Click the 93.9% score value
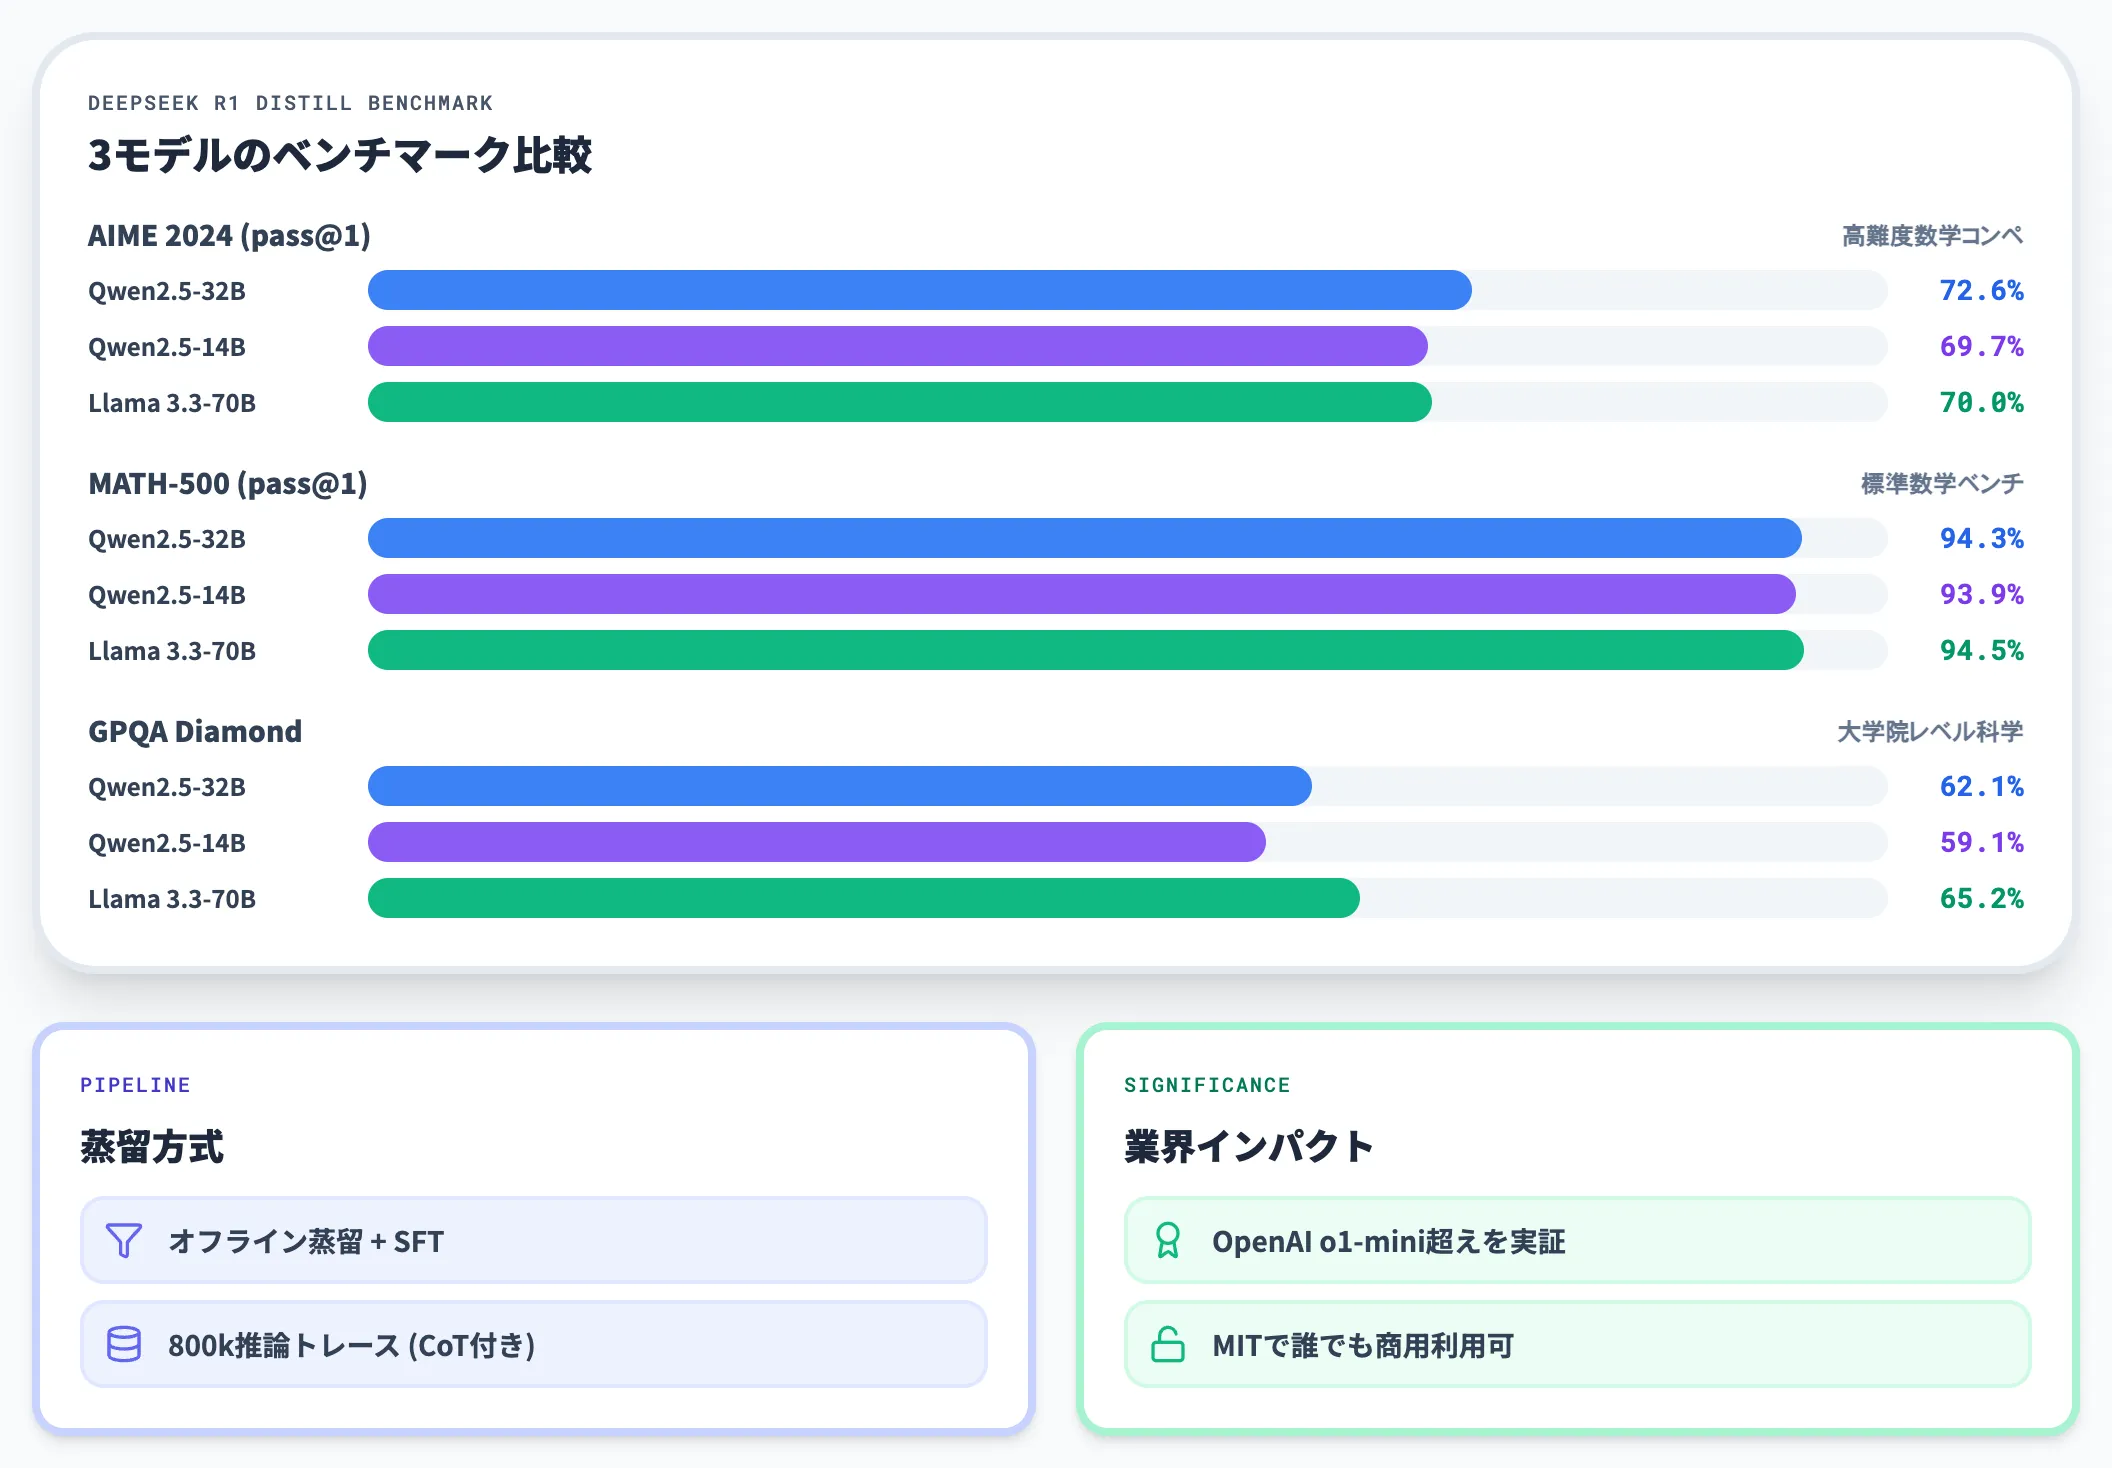 1981,594
